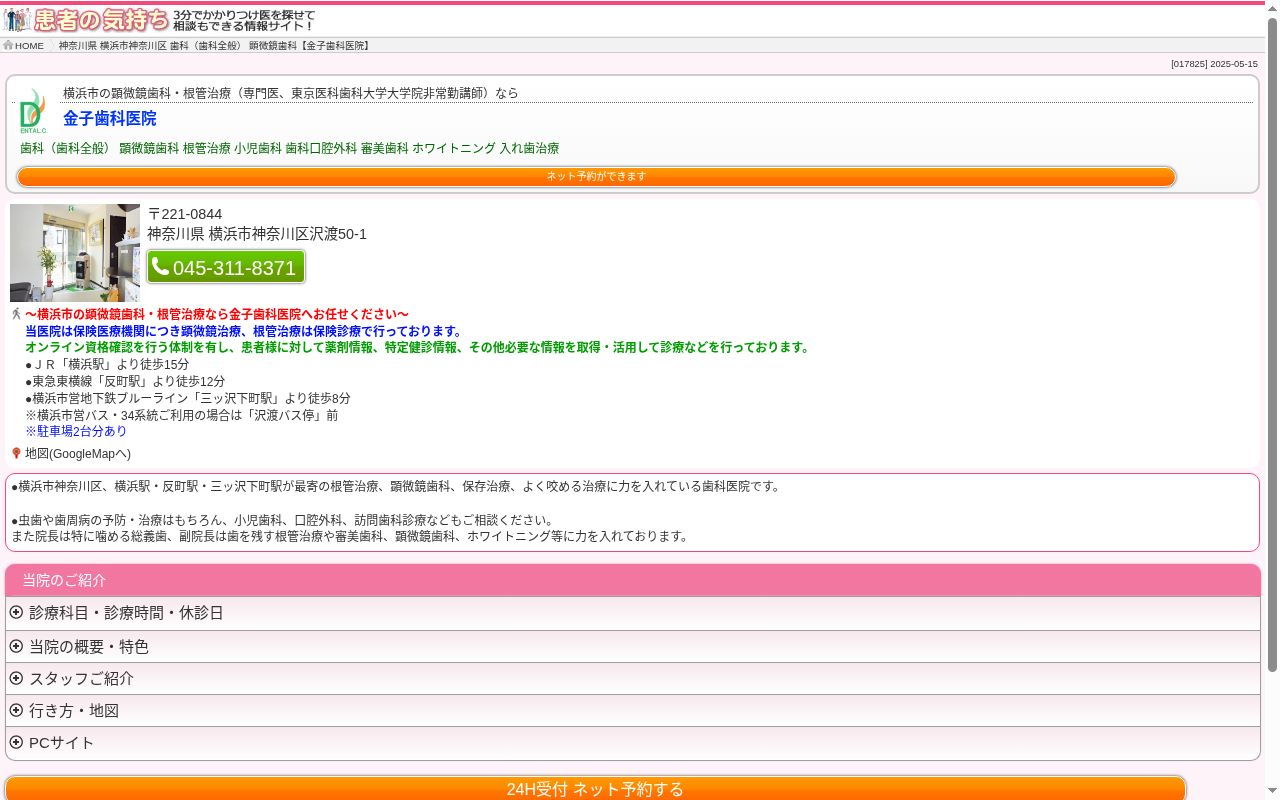This screenshot has height=800, width=1280.
Task: Select the 顕微鏡歯科 specialty tag
Action: [149, 148]
